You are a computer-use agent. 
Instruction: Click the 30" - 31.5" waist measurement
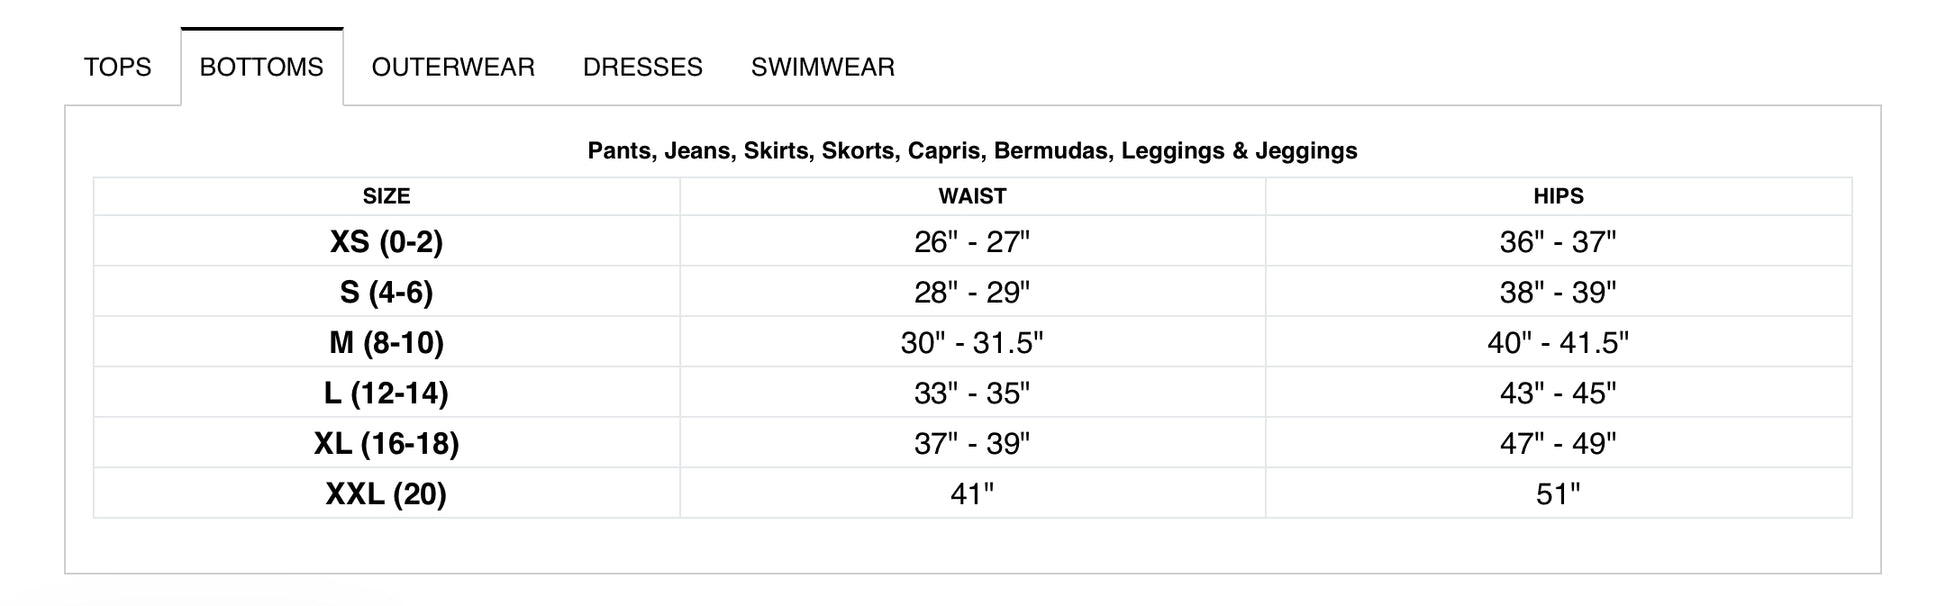point(972,342)
